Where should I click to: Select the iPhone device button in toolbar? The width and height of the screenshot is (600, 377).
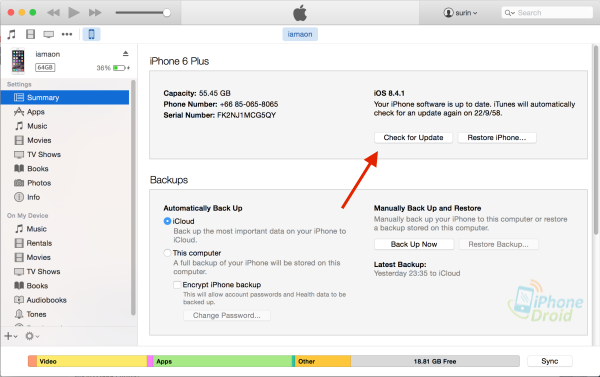coord(91,34)
